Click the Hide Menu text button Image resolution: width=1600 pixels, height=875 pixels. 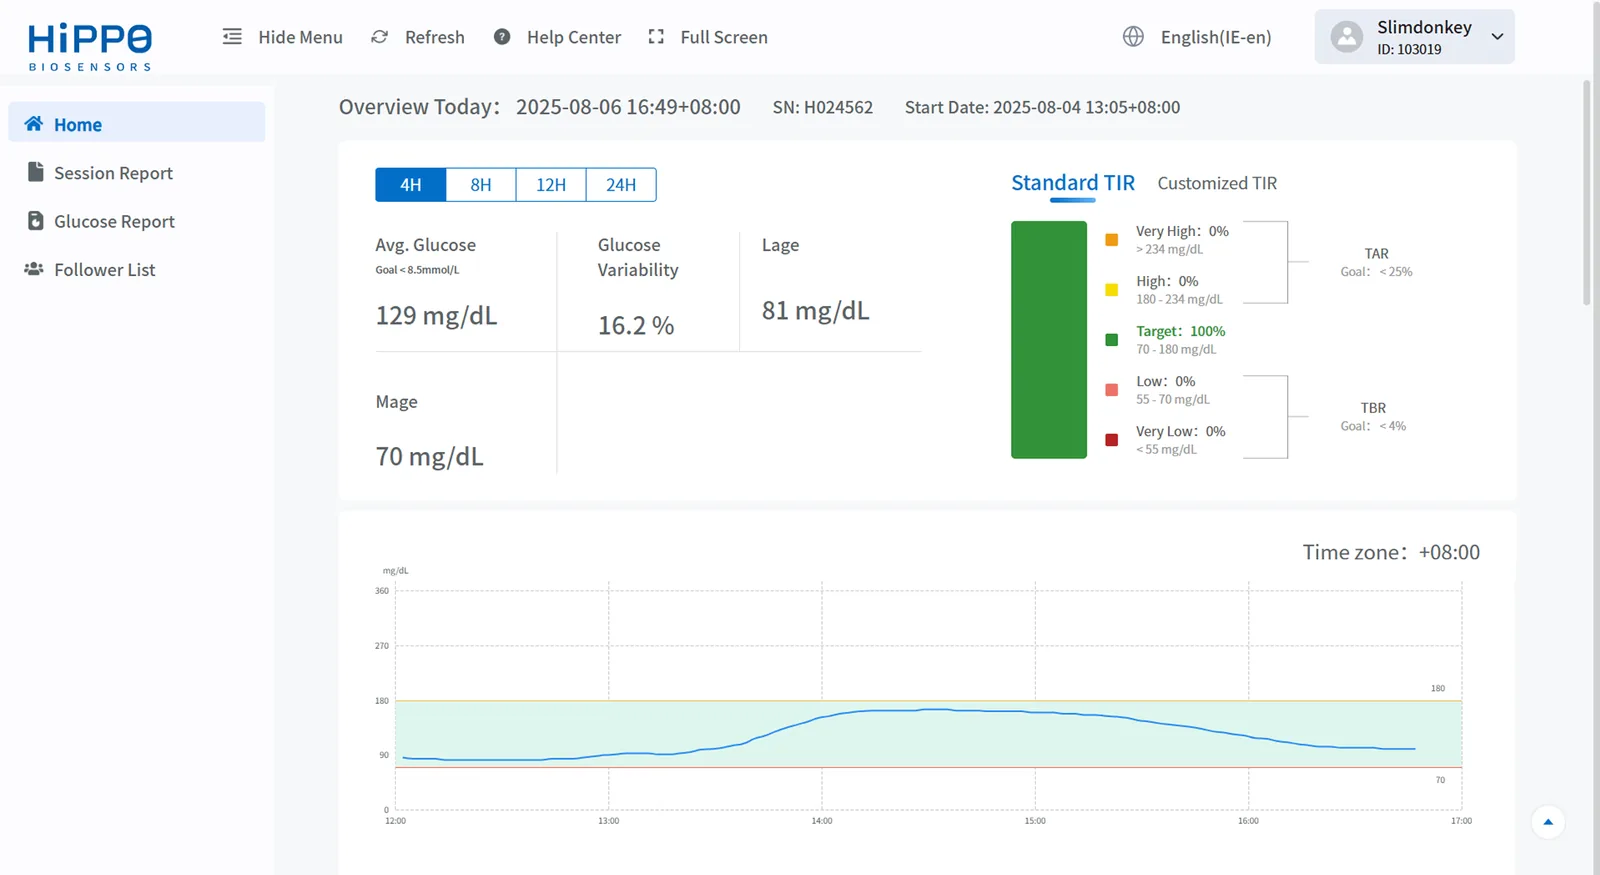[300, 37]
